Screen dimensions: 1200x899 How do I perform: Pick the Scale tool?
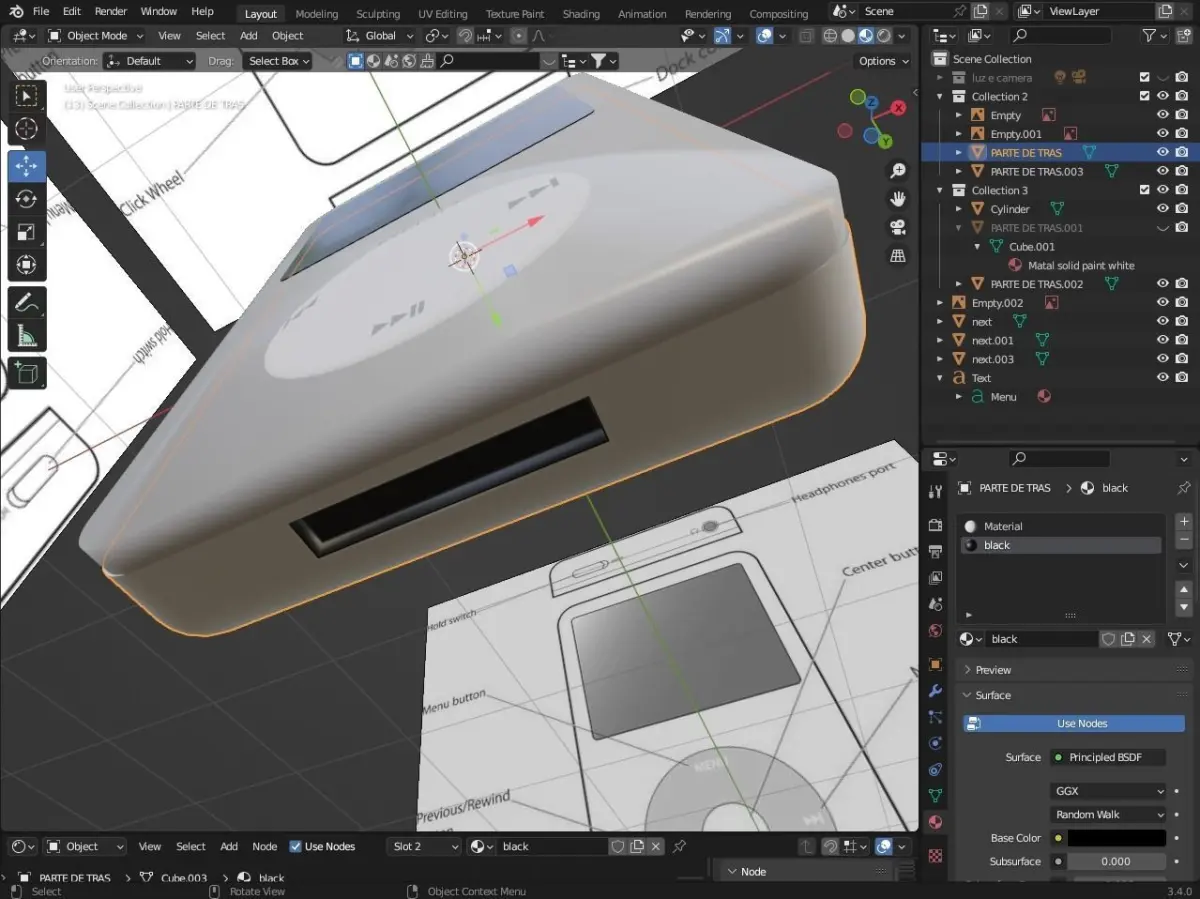click(x=27, y=232)
